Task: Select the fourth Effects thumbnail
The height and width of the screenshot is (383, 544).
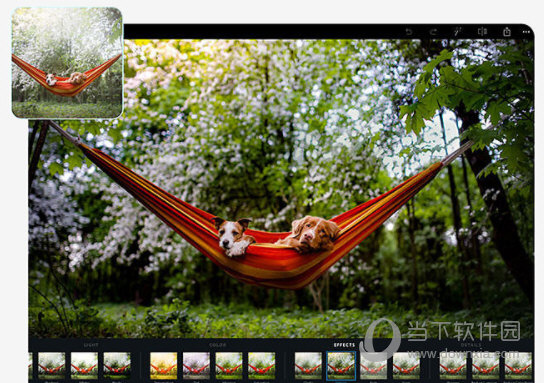Action: (406, 366)
